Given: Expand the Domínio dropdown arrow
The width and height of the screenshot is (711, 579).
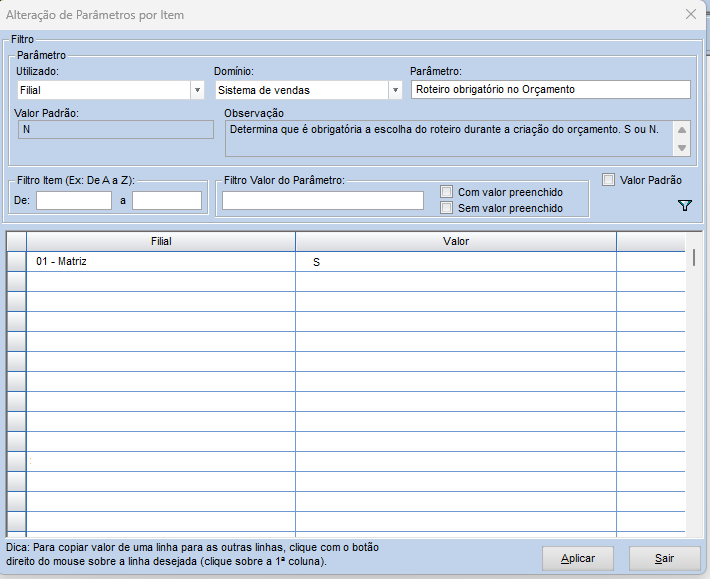Looking at the screenshot, I should click(395, 90).
